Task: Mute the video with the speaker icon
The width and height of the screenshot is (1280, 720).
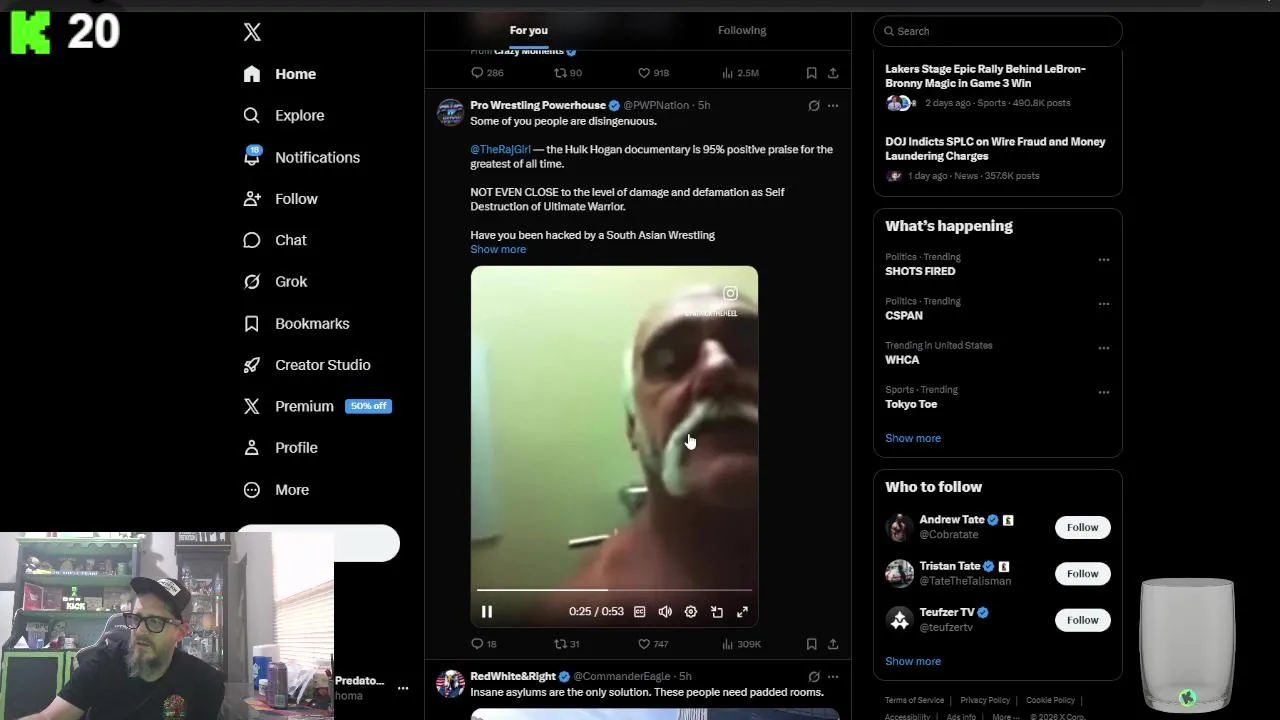Action: pos(665,612)
